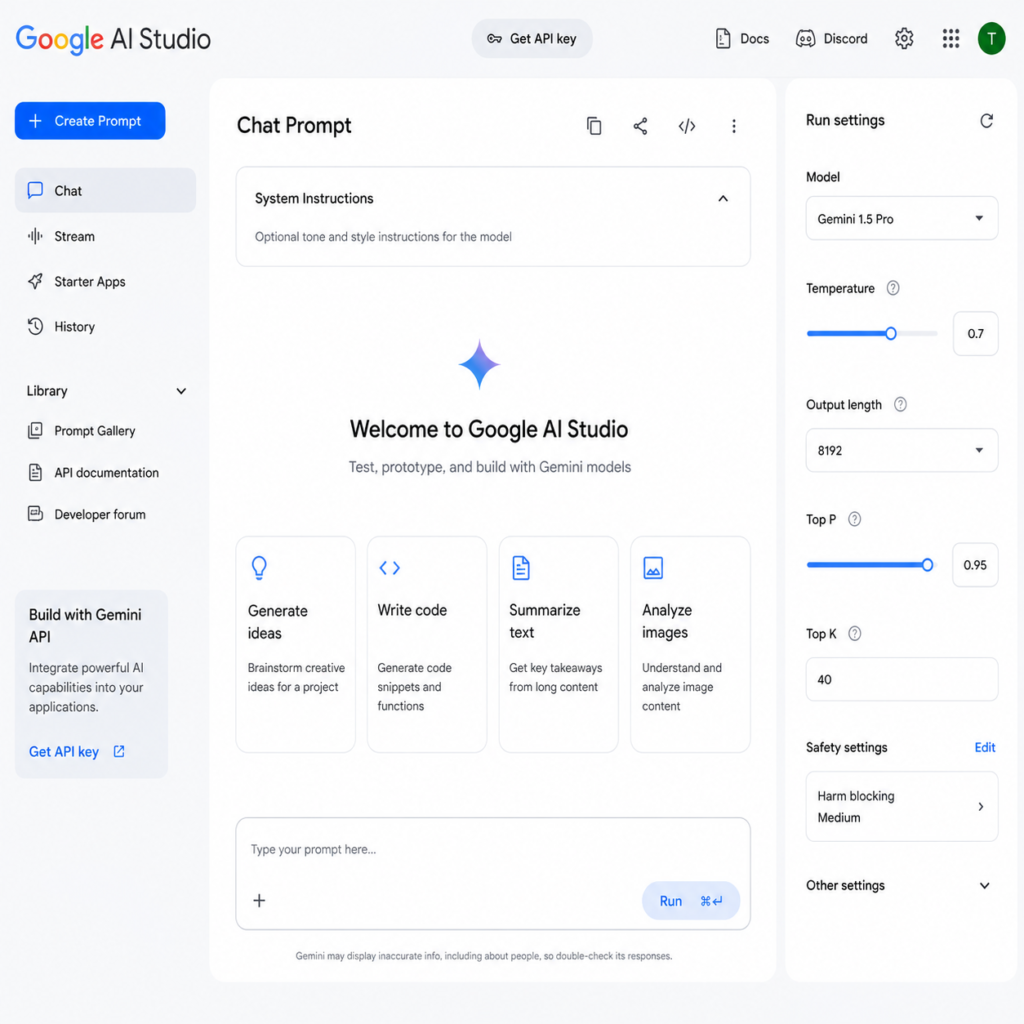The width and height of the screenshot is (1024, 1024).
Task: Click the Build with Gemini API heading
Action: [x=85, y=625]
